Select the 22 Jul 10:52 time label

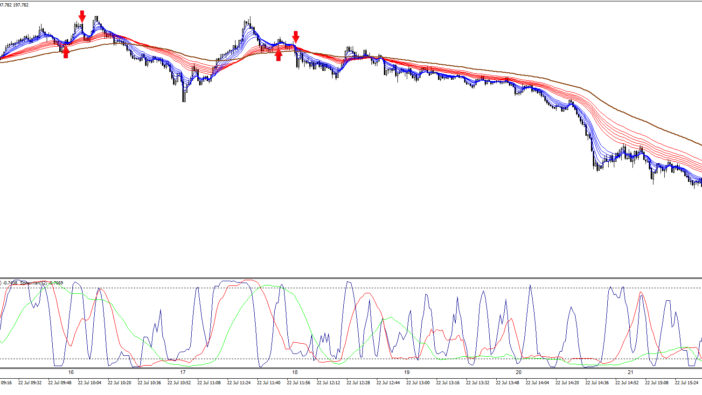pyautogui.click(x=180, y=383)
